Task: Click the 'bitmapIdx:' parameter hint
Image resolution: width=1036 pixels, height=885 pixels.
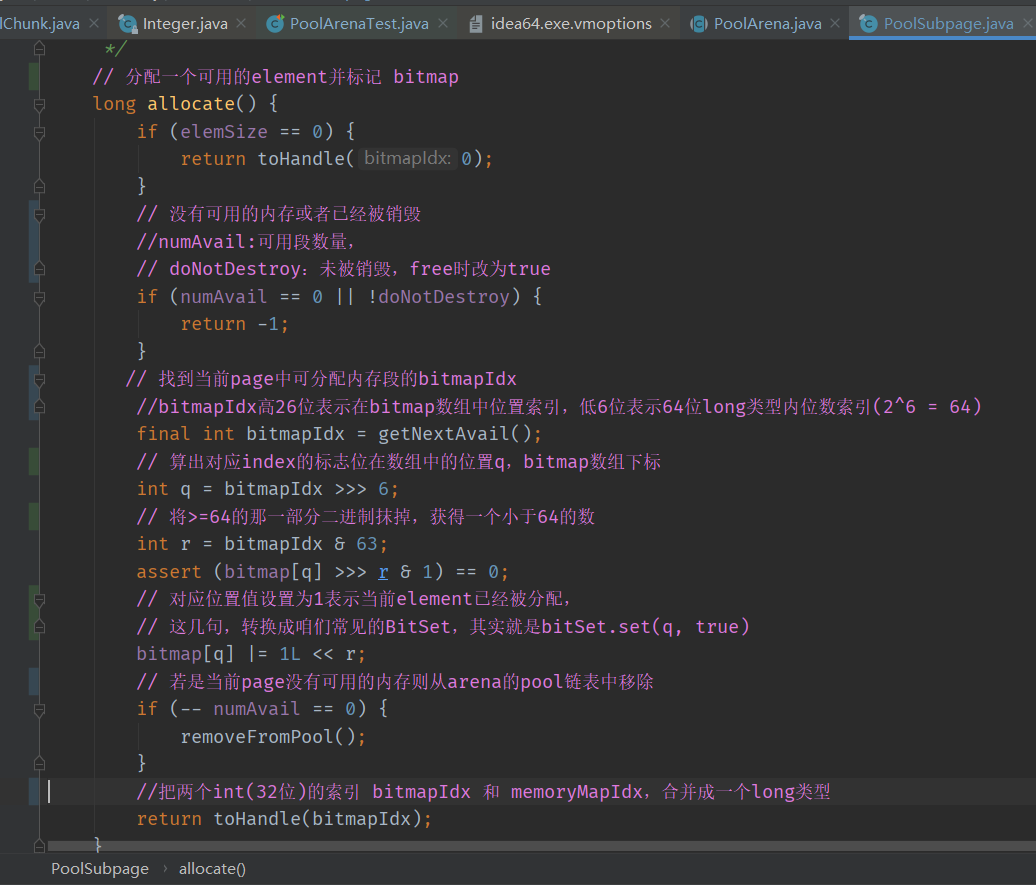Action: coord(407,159)
